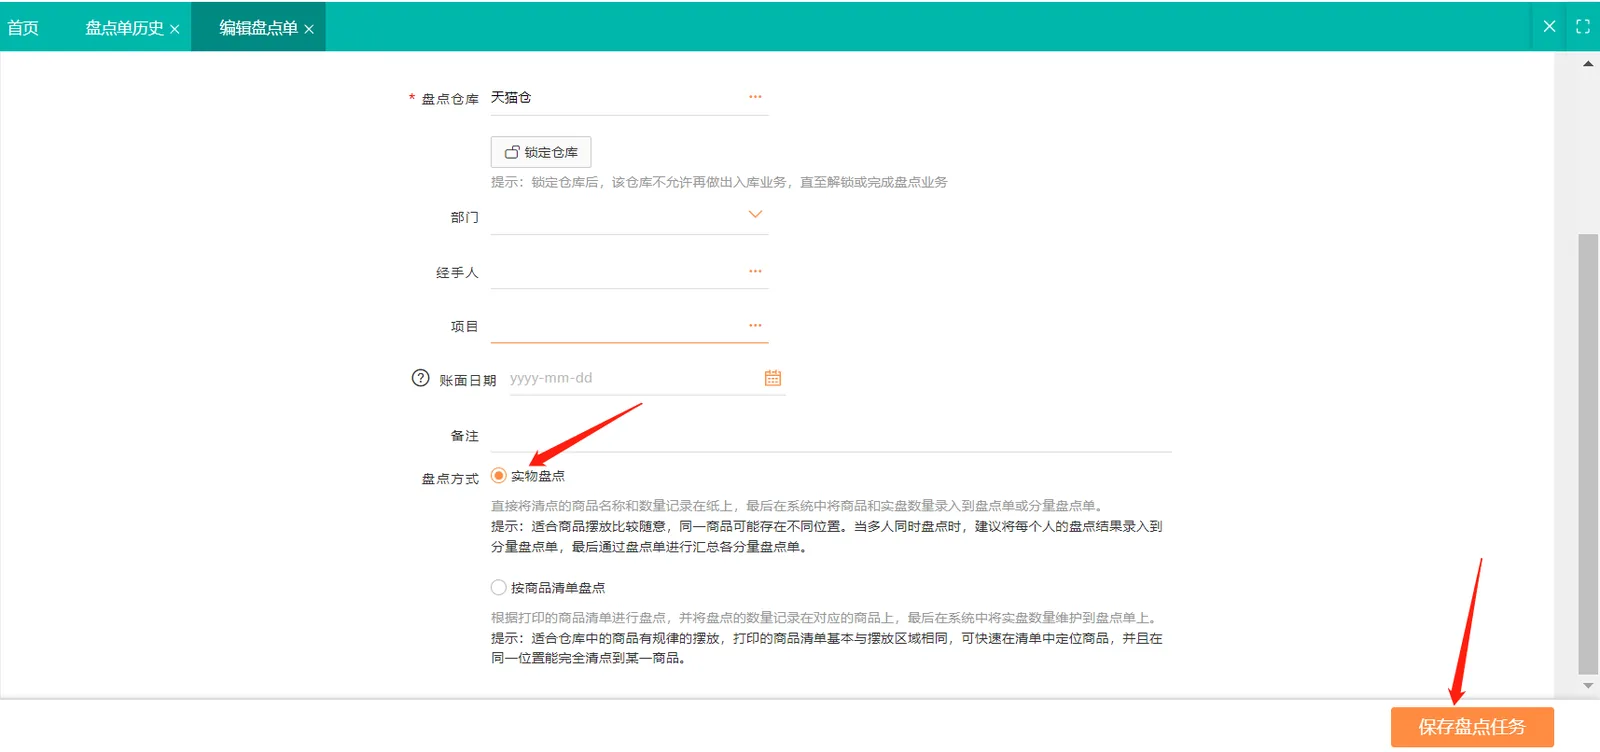Select the 实物盘点 radio option
Screen dimensions: 1600x752
498,476
